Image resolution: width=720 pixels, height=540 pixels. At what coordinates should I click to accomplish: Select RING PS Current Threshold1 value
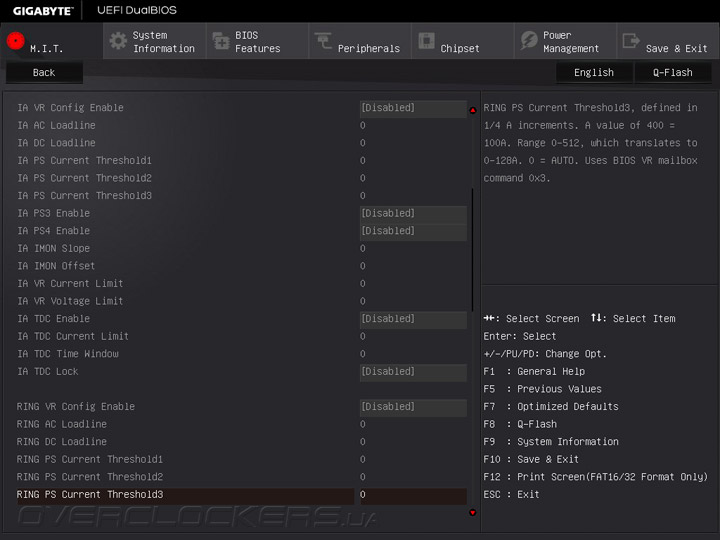tap(363, 460)
